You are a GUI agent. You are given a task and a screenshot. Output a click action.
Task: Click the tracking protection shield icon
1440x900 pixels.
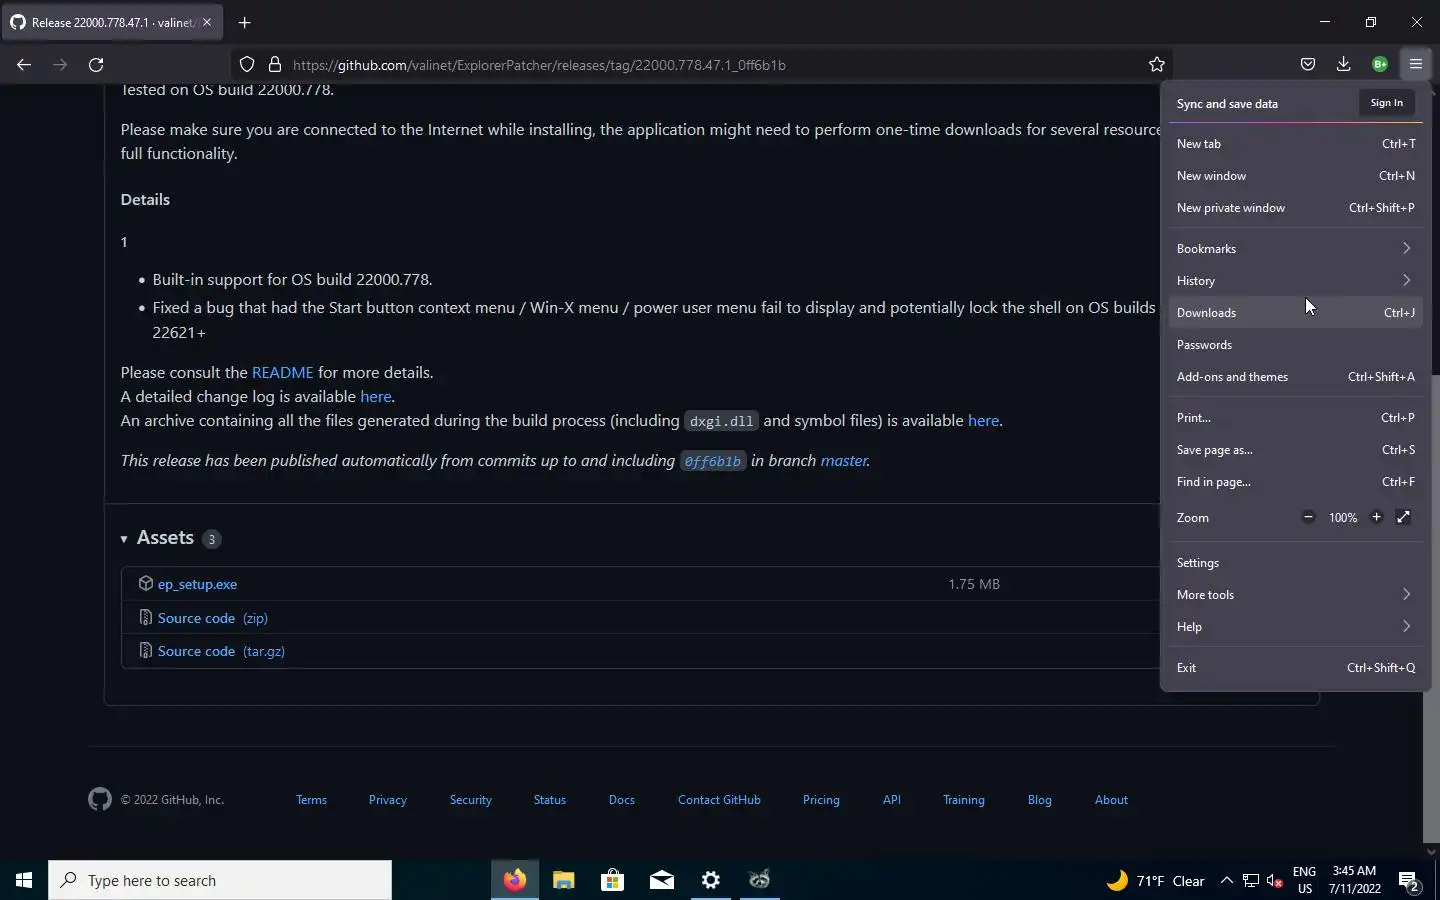[247, 65]
